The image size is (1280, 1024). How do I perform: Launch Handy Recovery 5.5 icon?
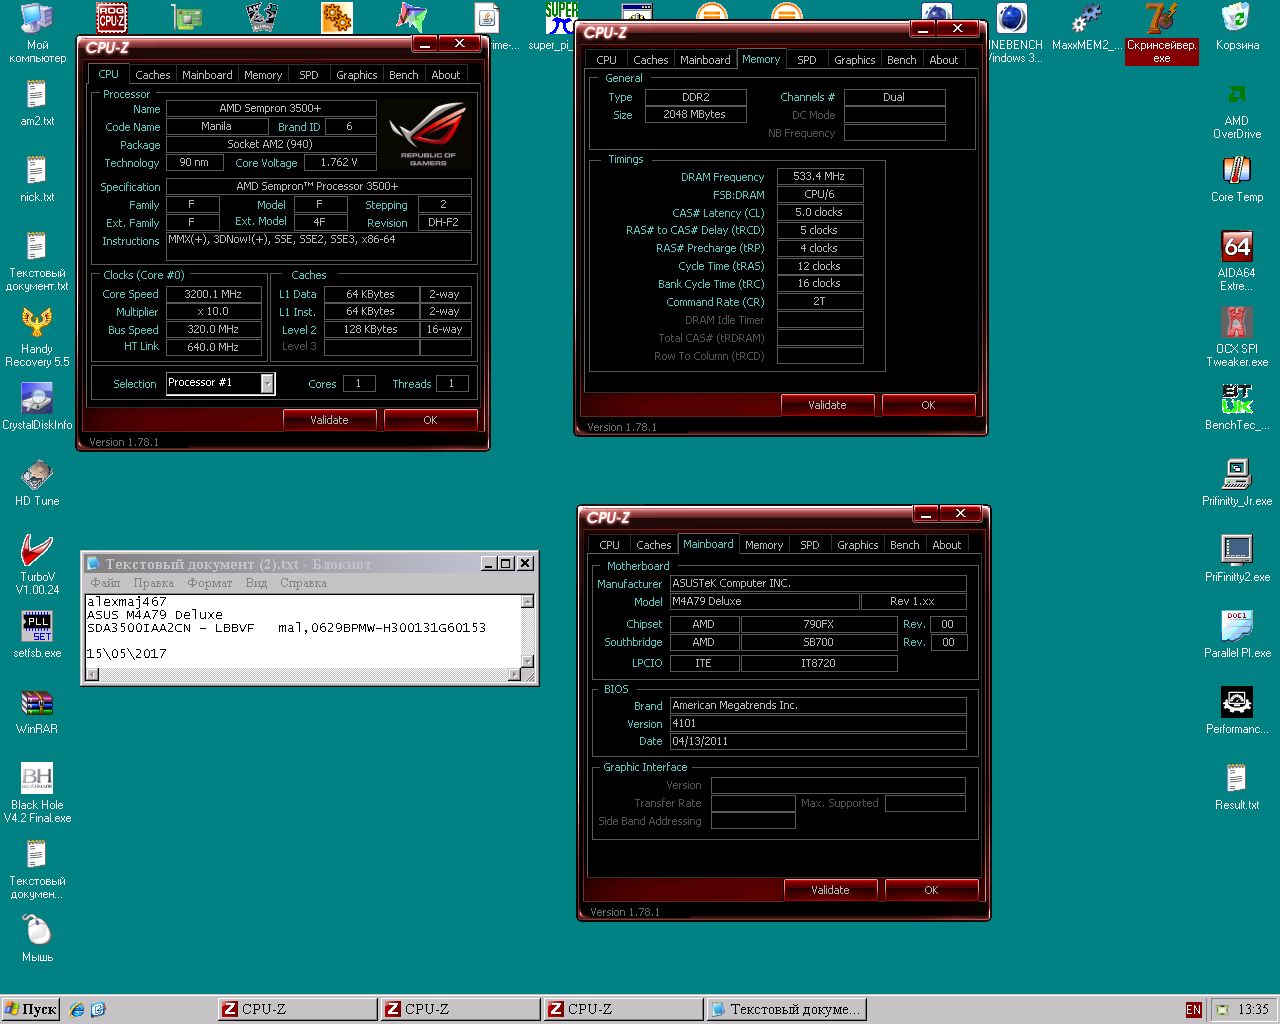[x=37, y=338]
